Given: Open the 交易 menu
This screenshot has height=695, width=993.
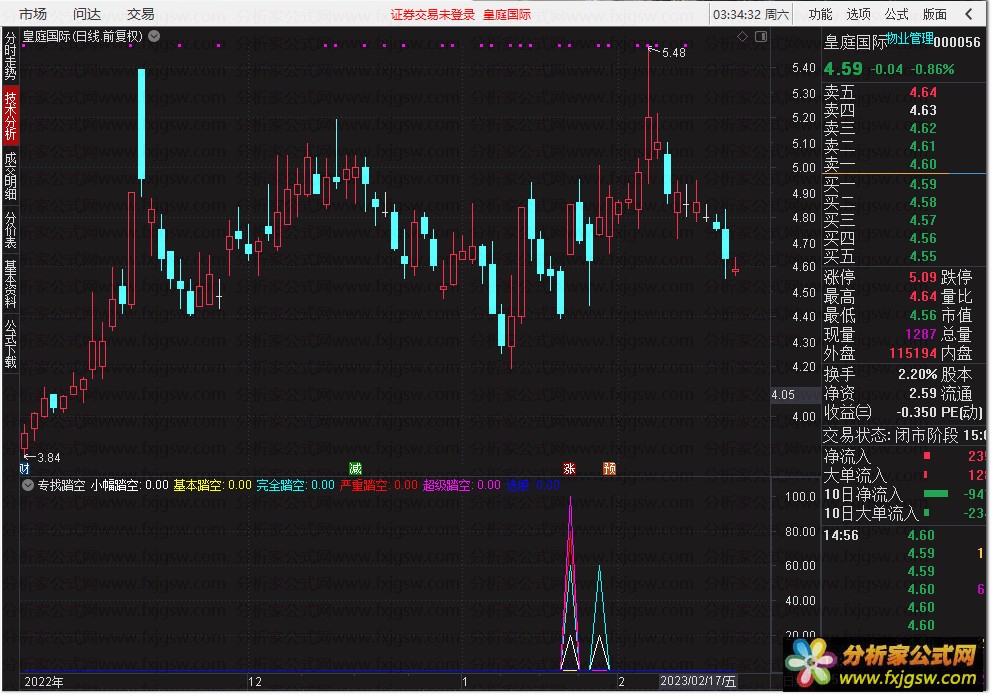Looking at the screenshot, I should 140,14.
